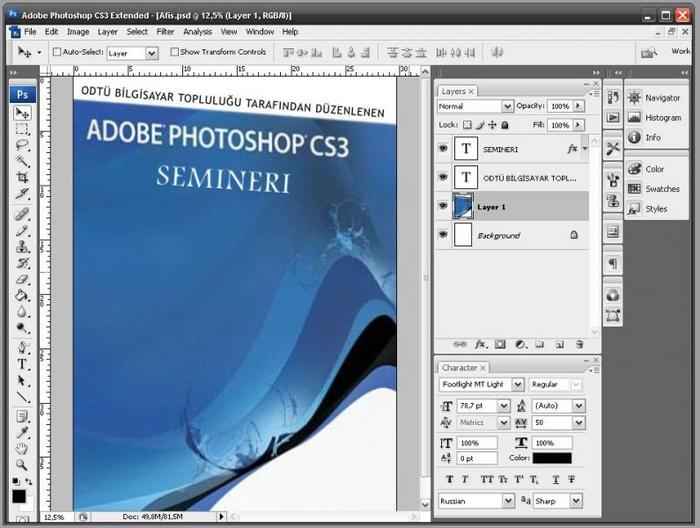Image resolution: width=700 pixels, height=528 pixels.
Task: Click the black text color swatch
Action: [552, 458]
